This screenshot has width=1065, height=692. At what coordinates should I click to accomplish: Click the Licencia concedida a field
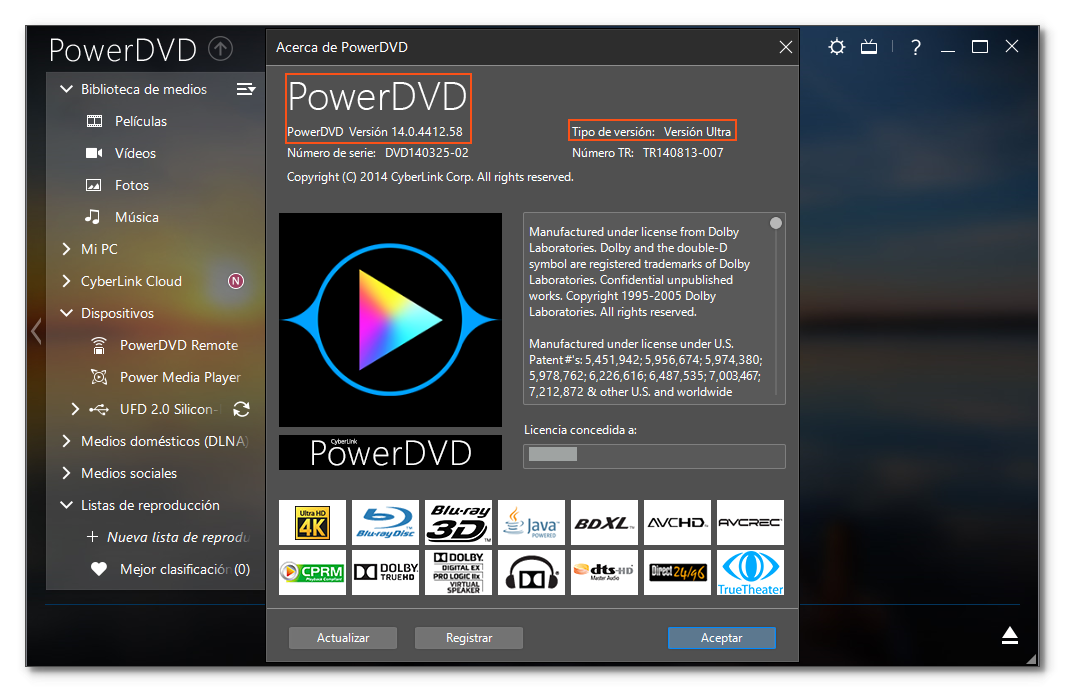[x=654, y=456]
